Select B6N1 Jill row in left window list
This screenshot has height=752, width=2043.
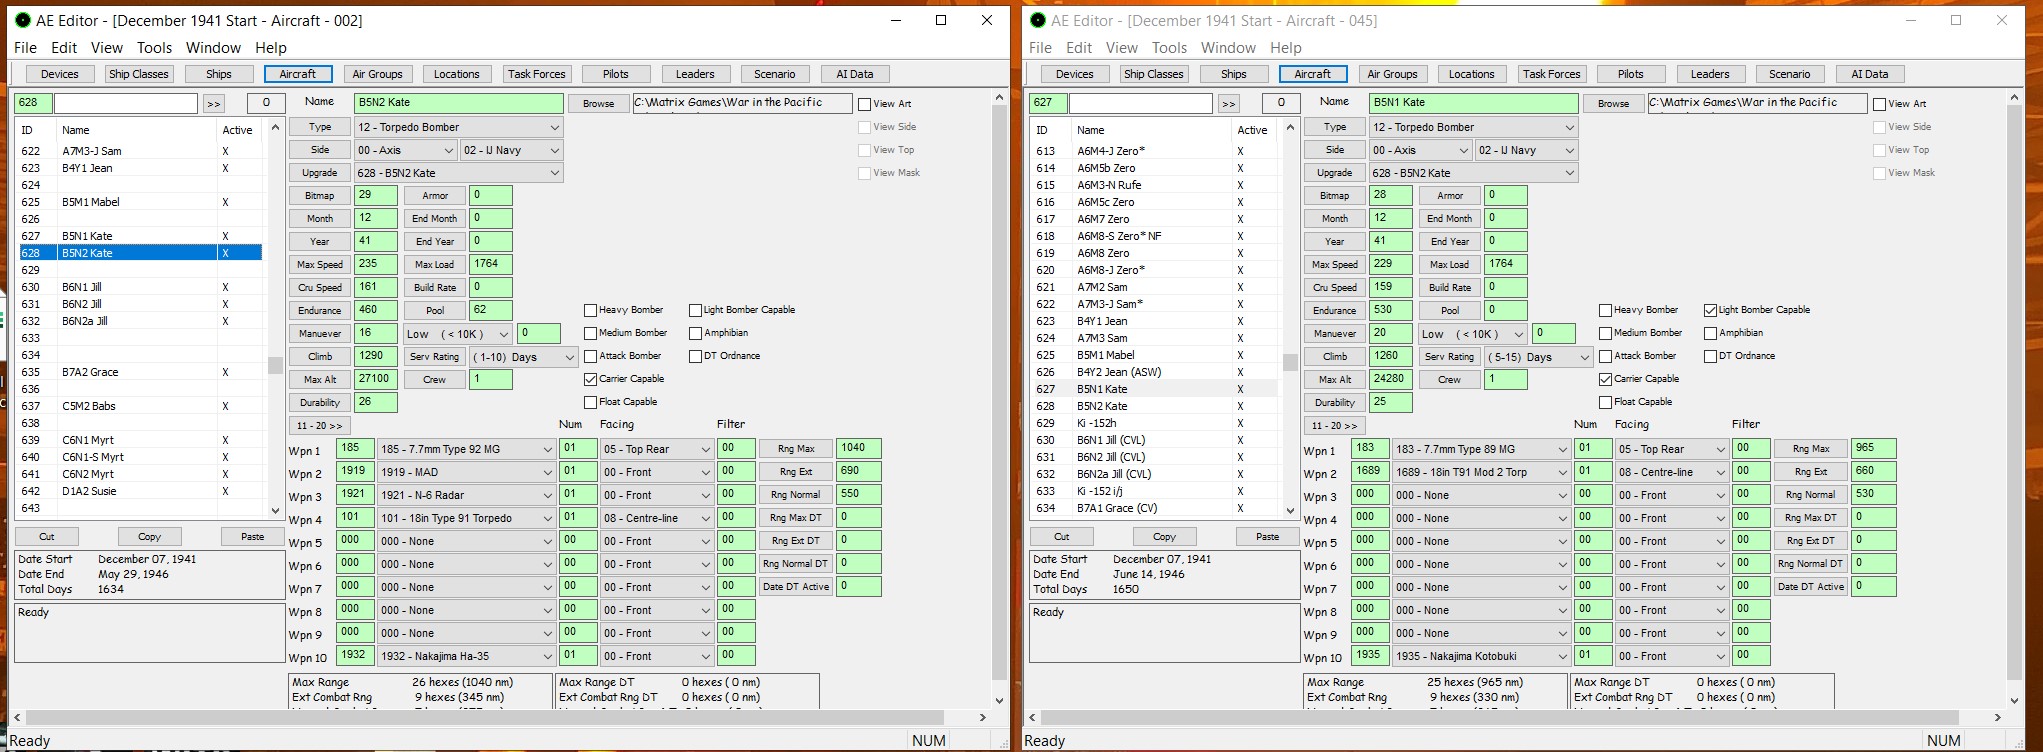point(140,287)
